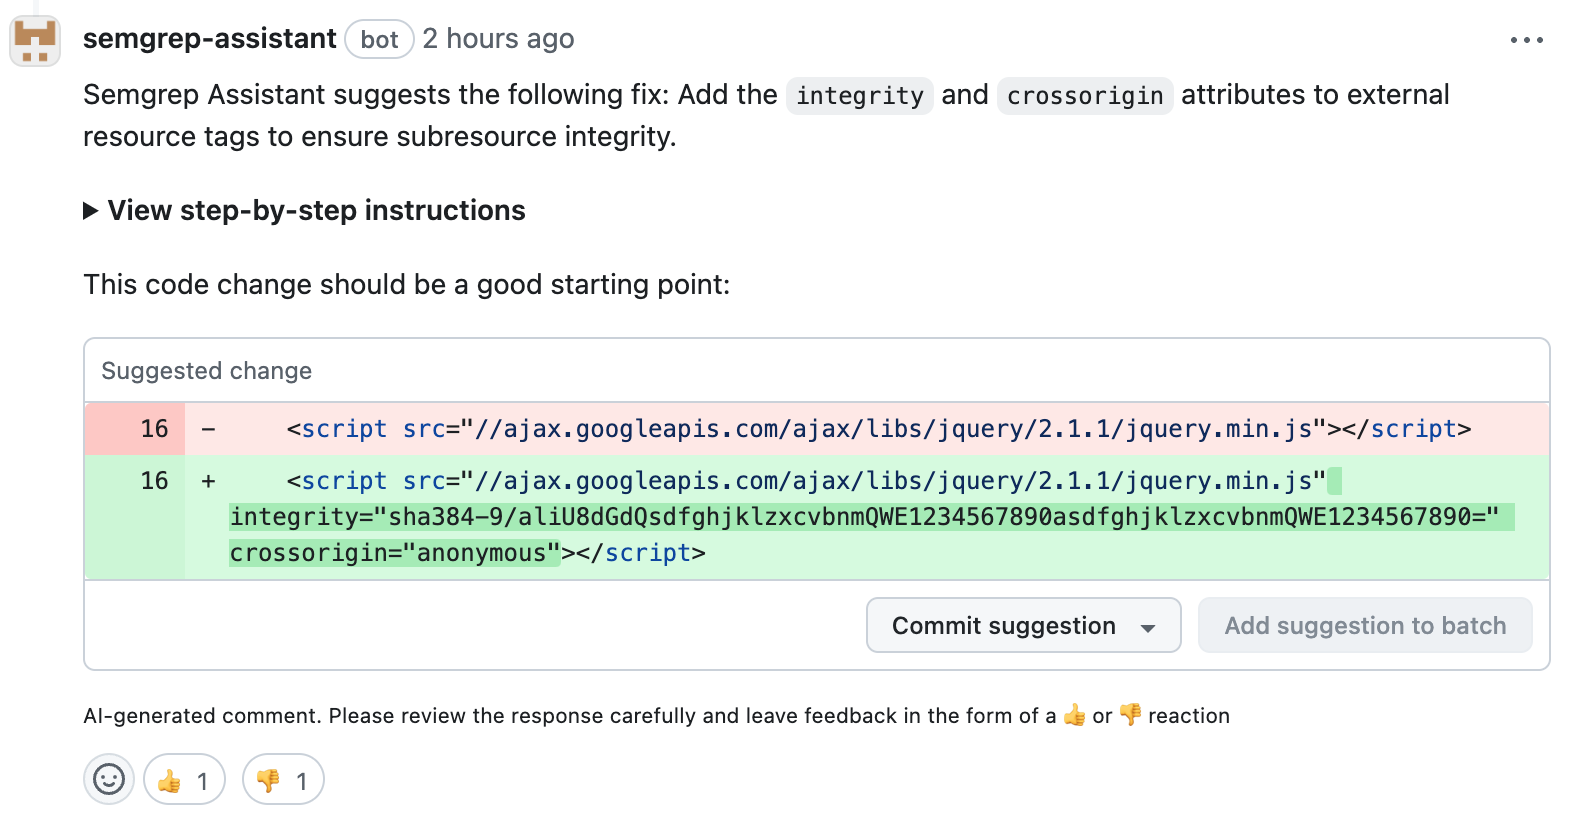Screen dimensions: 1578x824
Task: Expand the View step-by-step instructions section
Action: coord(316,210)
